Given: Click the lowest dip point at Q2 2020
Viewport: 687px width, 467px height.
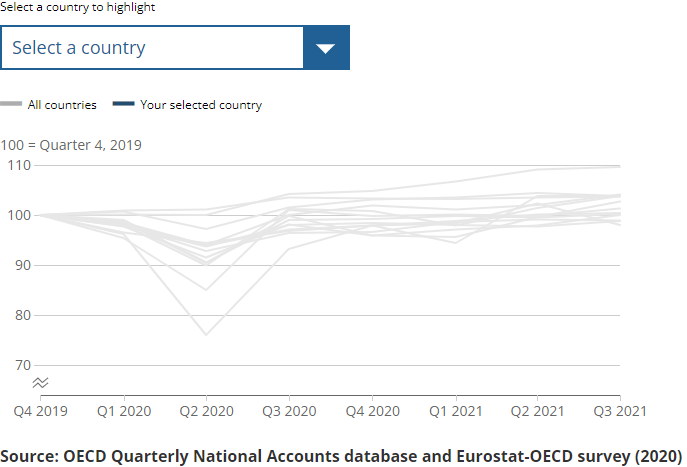Looking at the screenshot, I should 206,334.
